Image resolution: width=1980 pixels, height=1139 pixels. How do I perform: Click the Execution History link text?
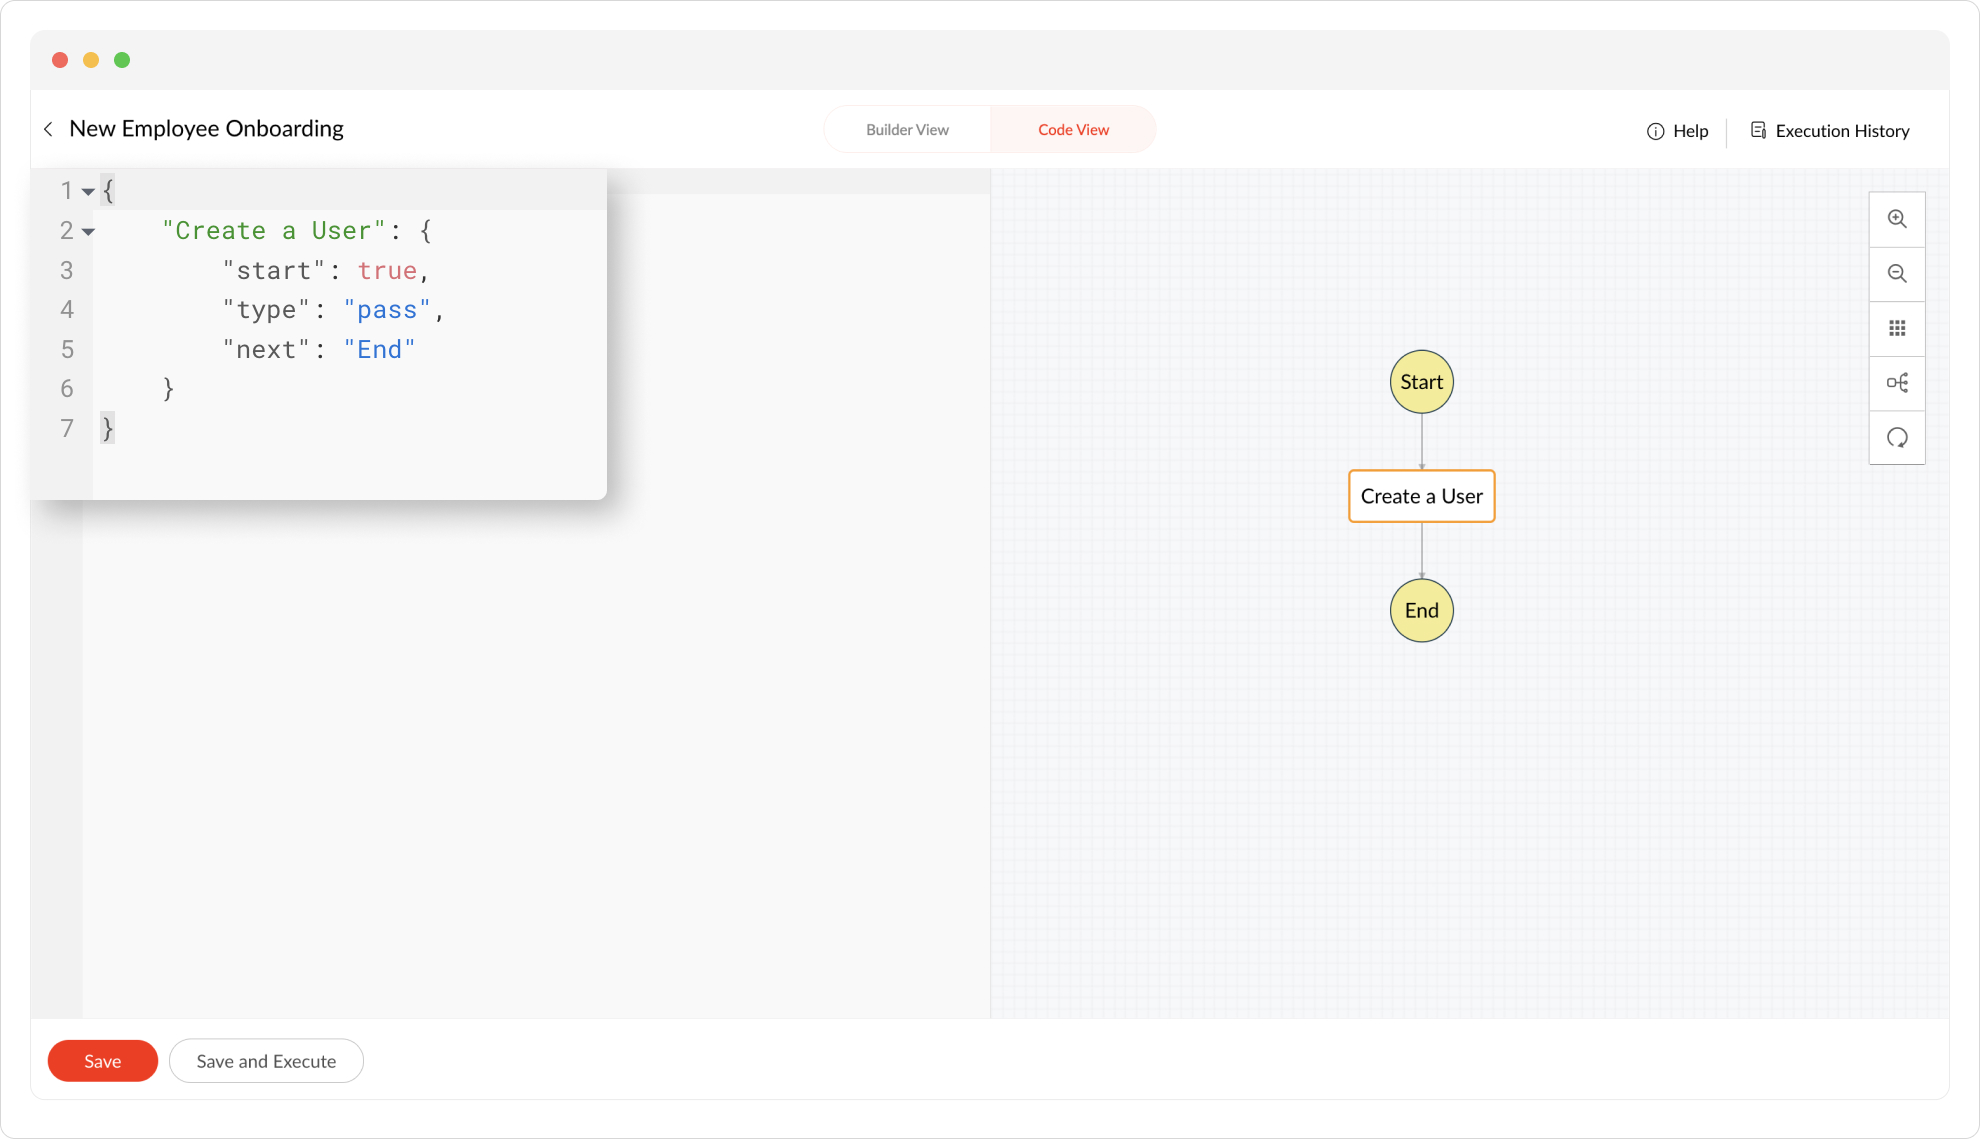(1842, 131)
